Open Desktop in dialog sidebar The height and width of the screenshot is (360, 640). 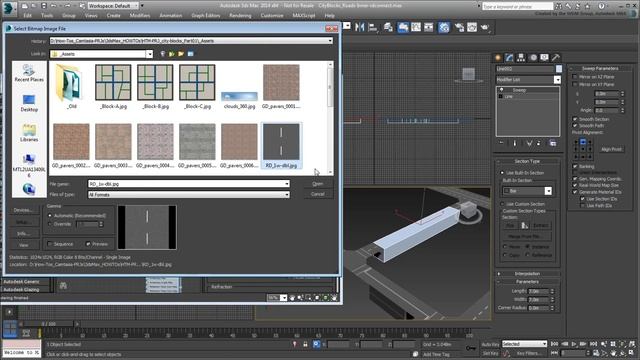click(29, 103)
